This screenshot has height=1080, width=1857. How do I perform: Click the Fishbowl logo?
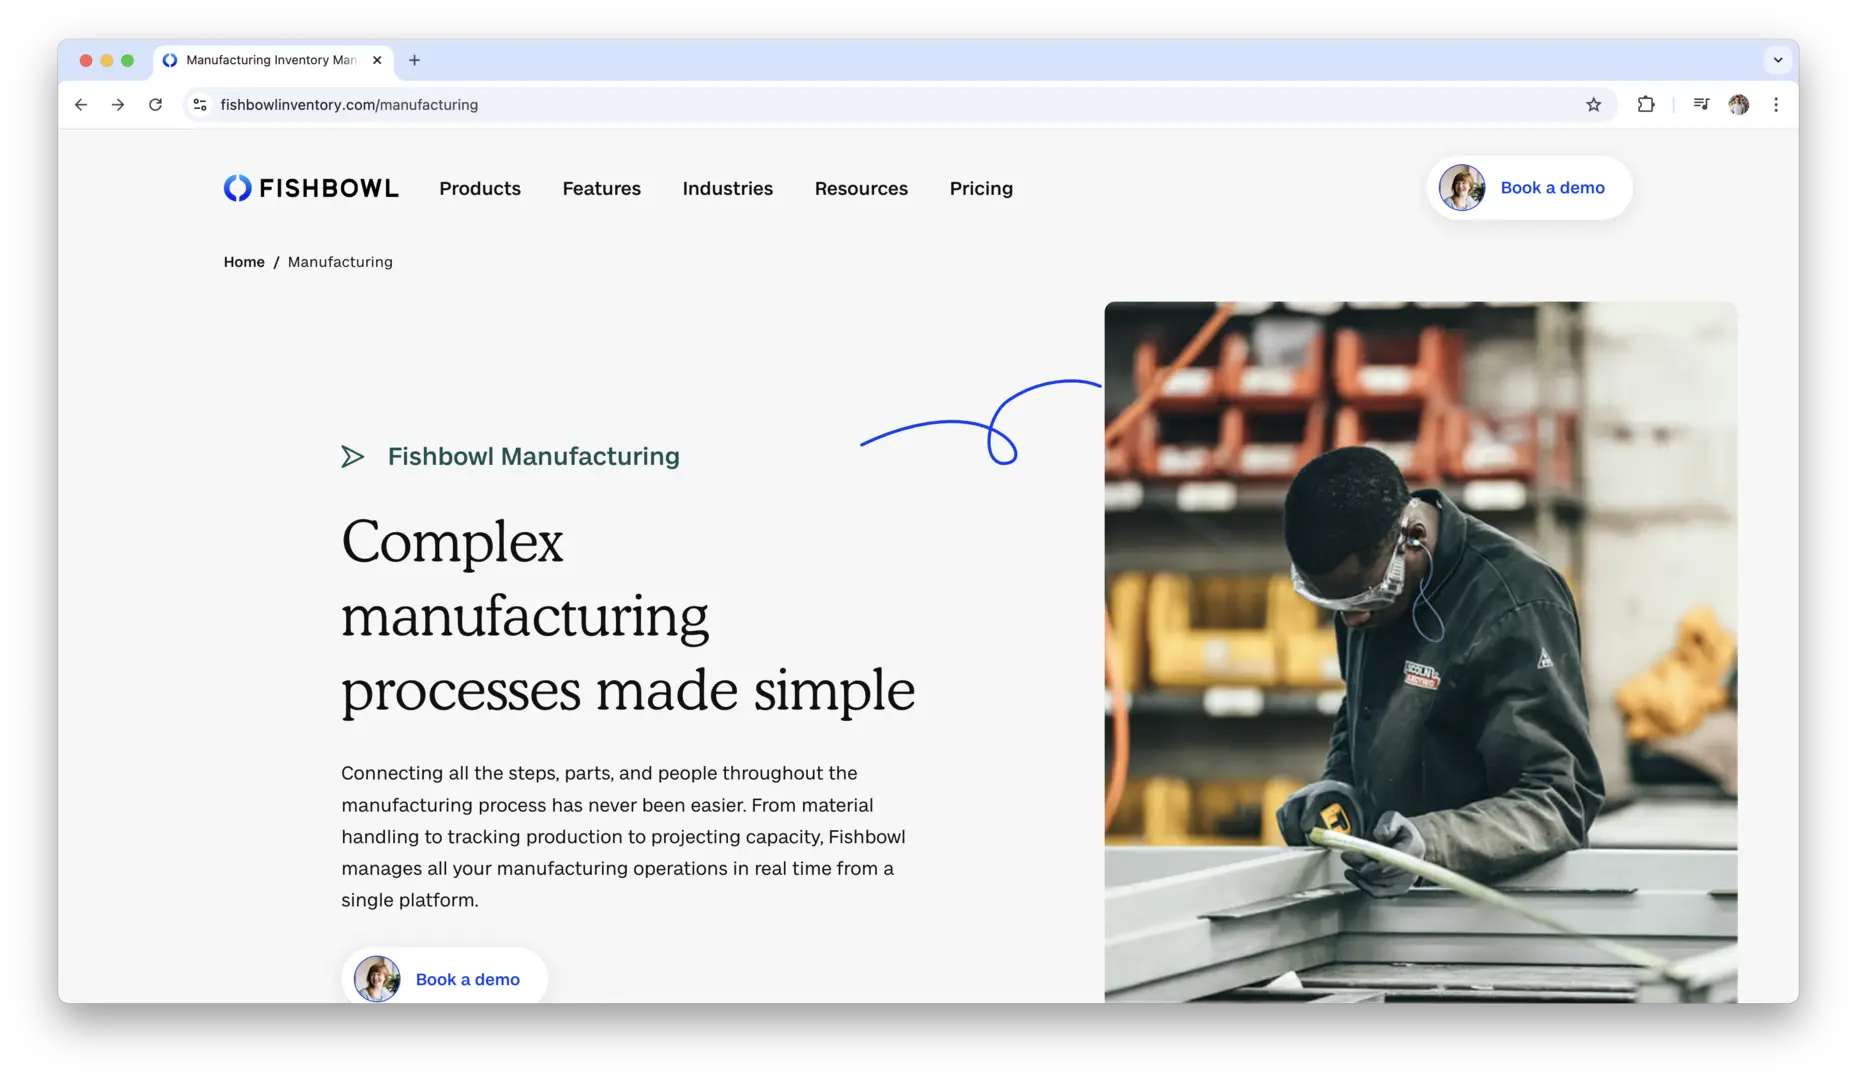point(311,188)
